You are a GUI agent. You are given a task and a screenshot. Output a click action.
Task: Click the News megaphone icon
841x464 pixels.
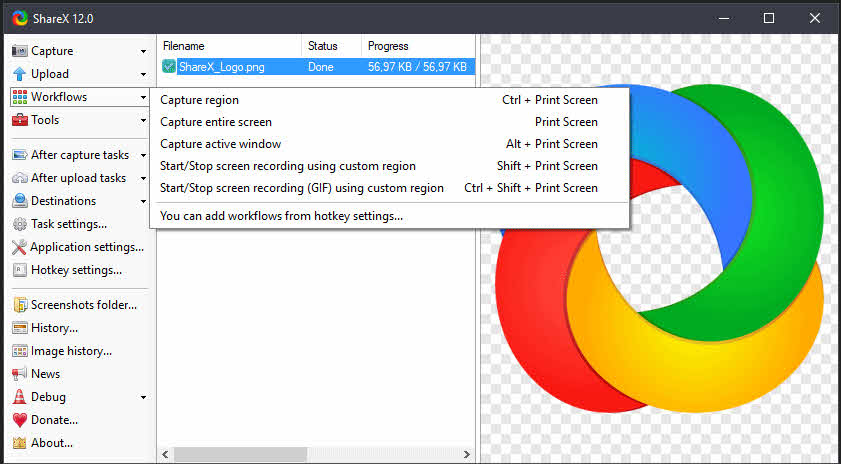tap(19, 374)
